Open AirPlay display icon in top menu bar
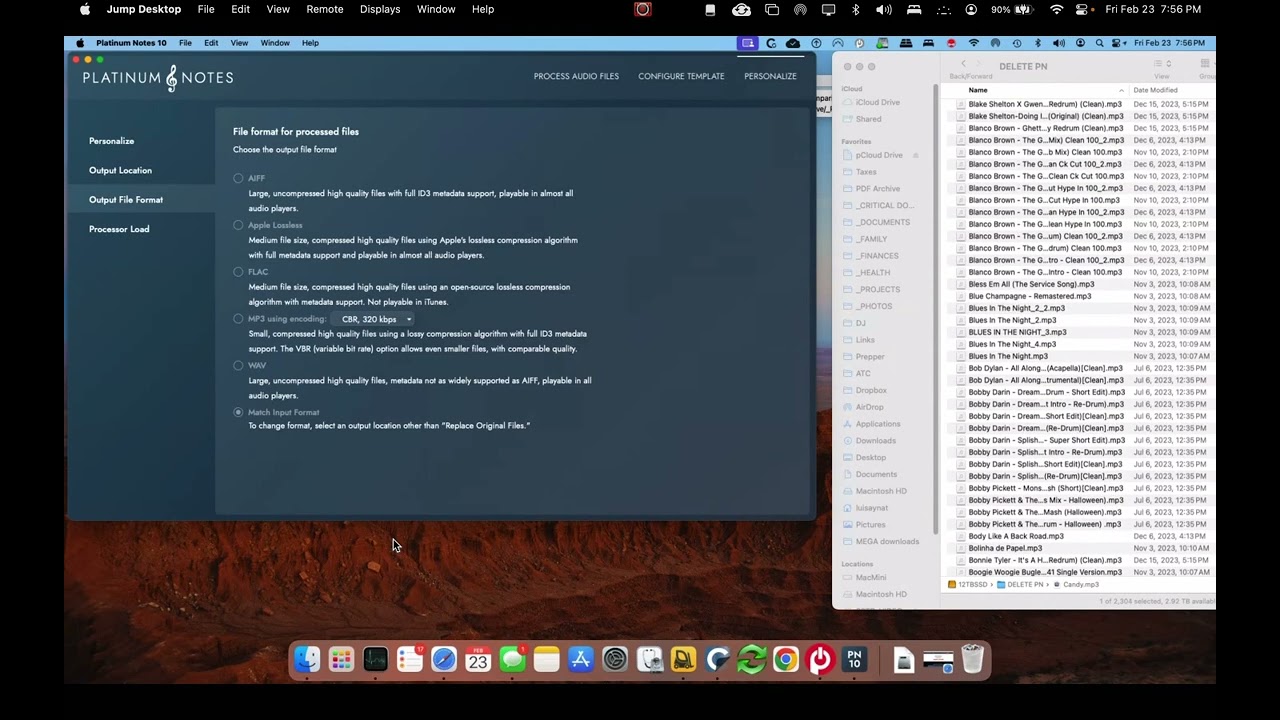This screenshot has height=720, width=1280. pos(828,9)
